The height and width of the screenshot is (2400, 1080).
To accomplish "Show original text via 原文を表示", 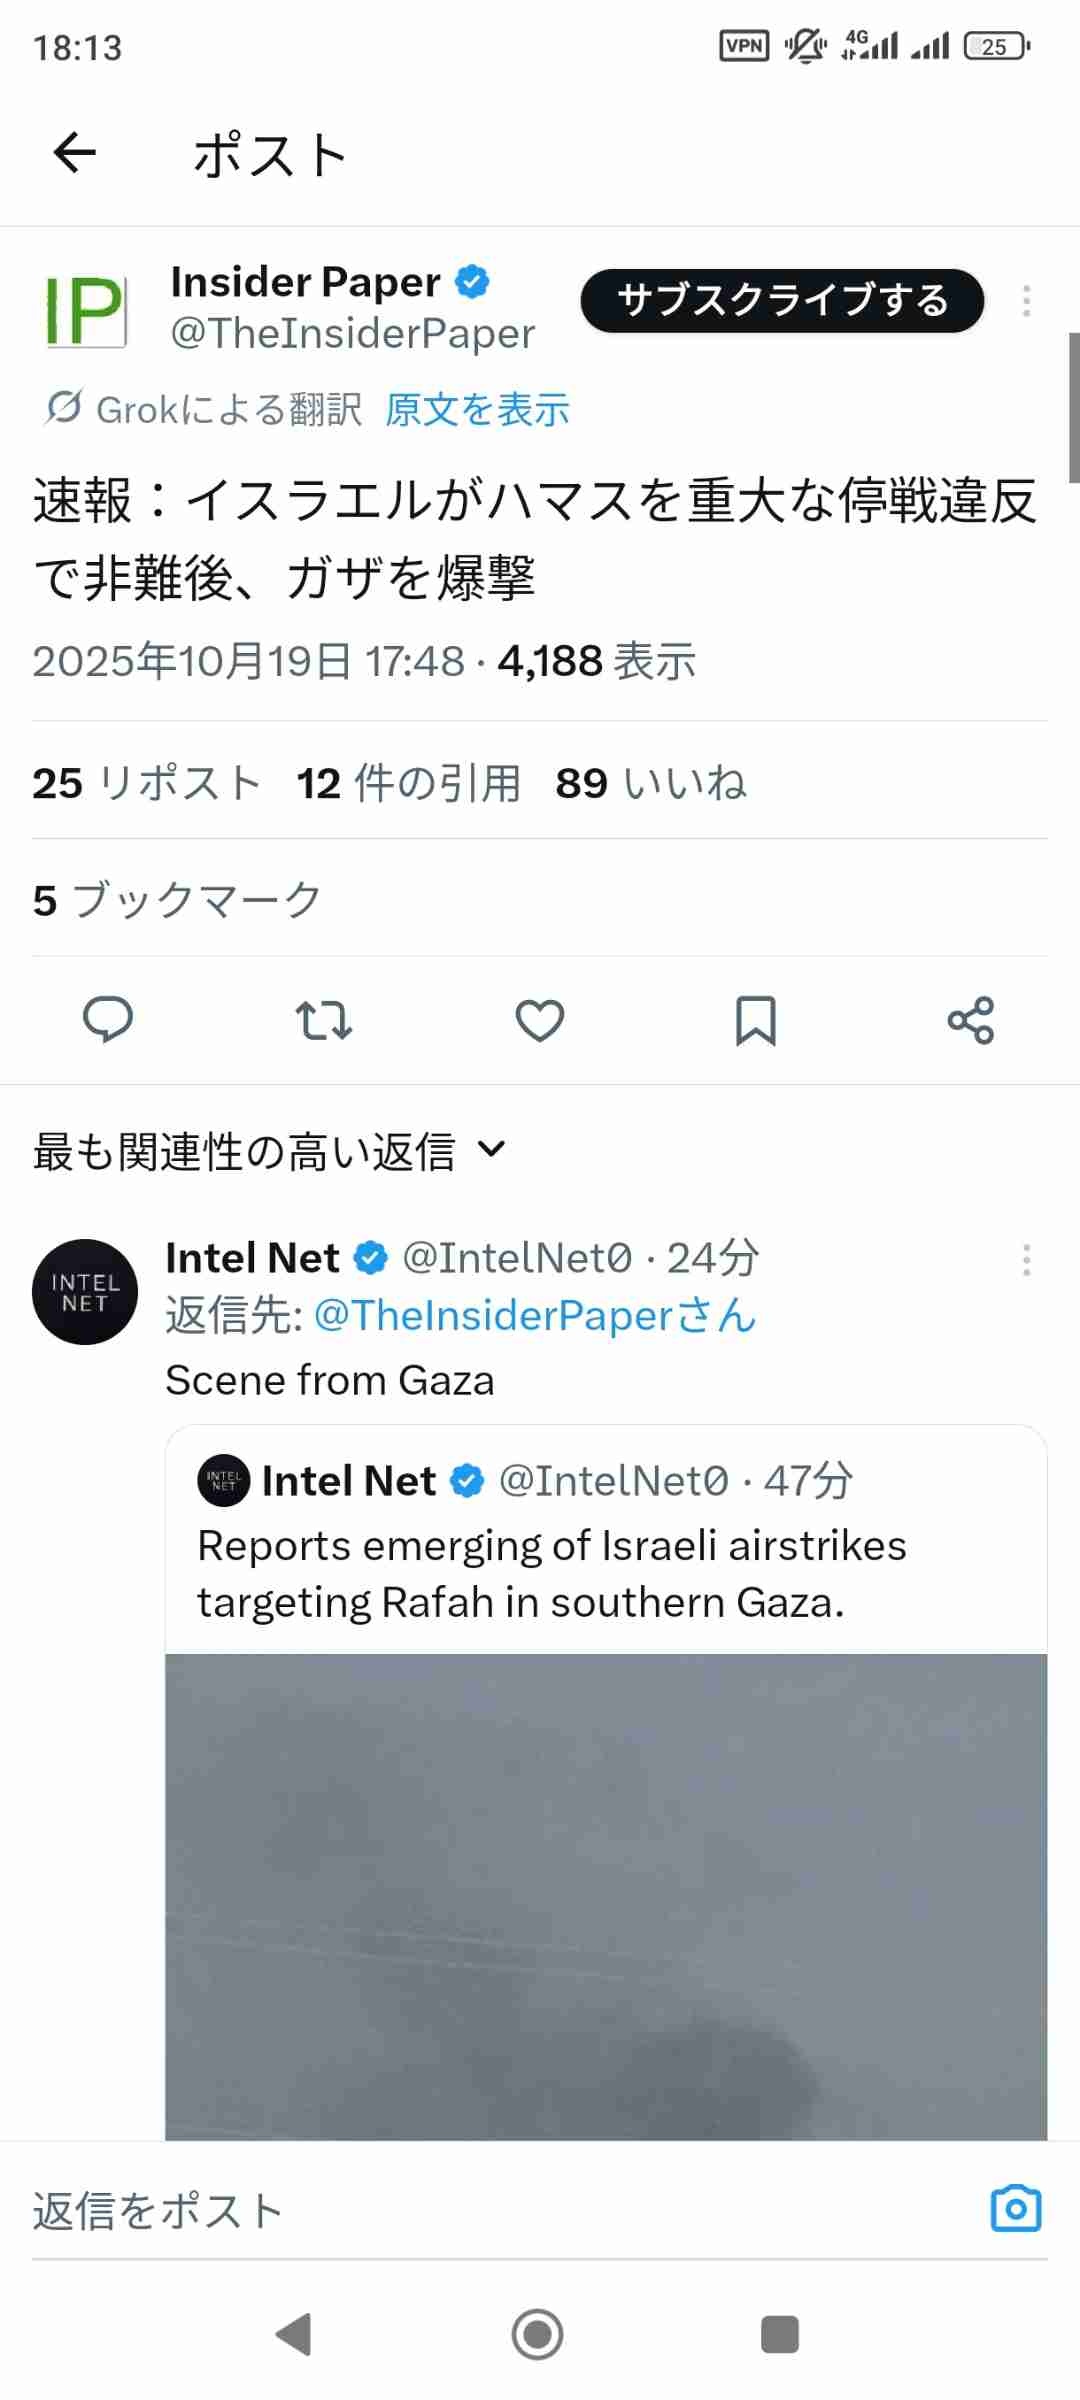I will point(477,409).
